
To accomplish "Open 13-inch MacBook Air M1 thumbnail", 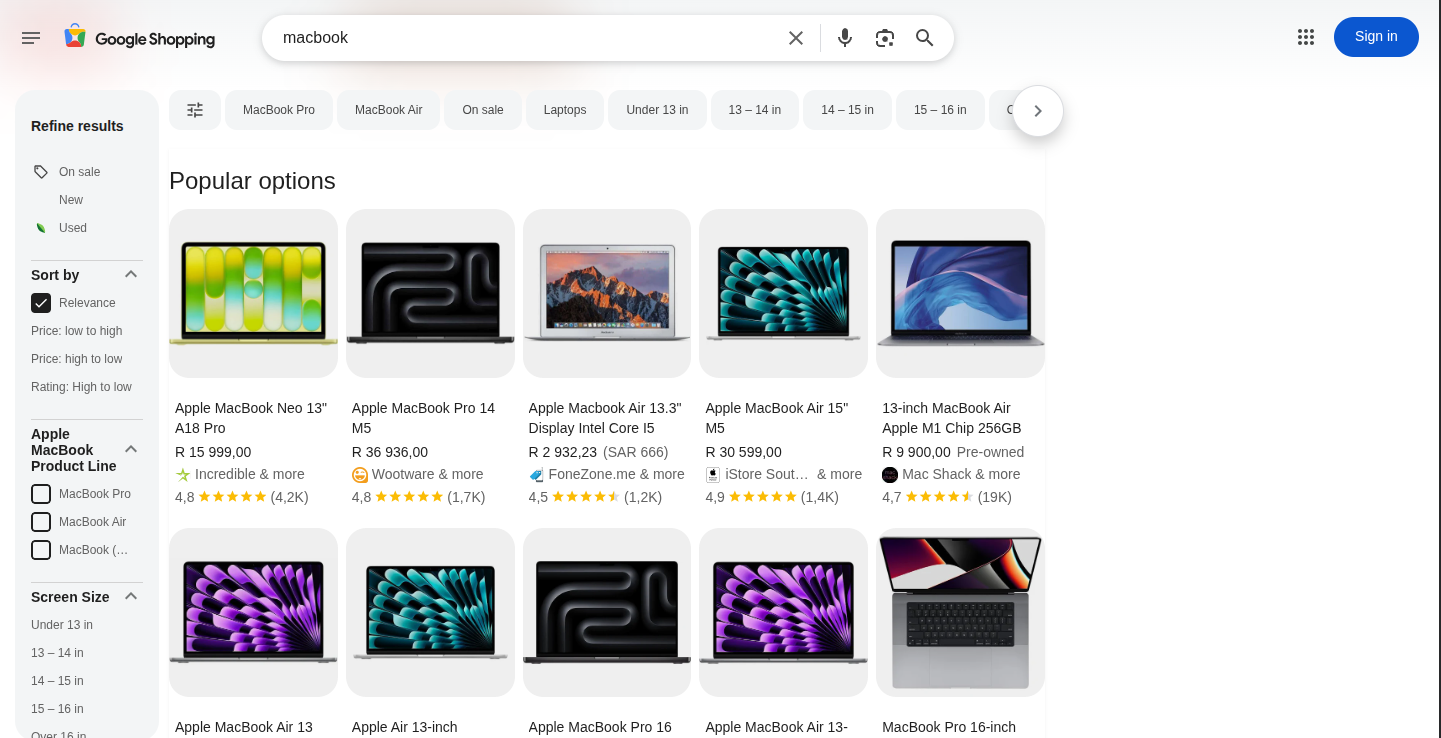I will click(x=960, y=293).
